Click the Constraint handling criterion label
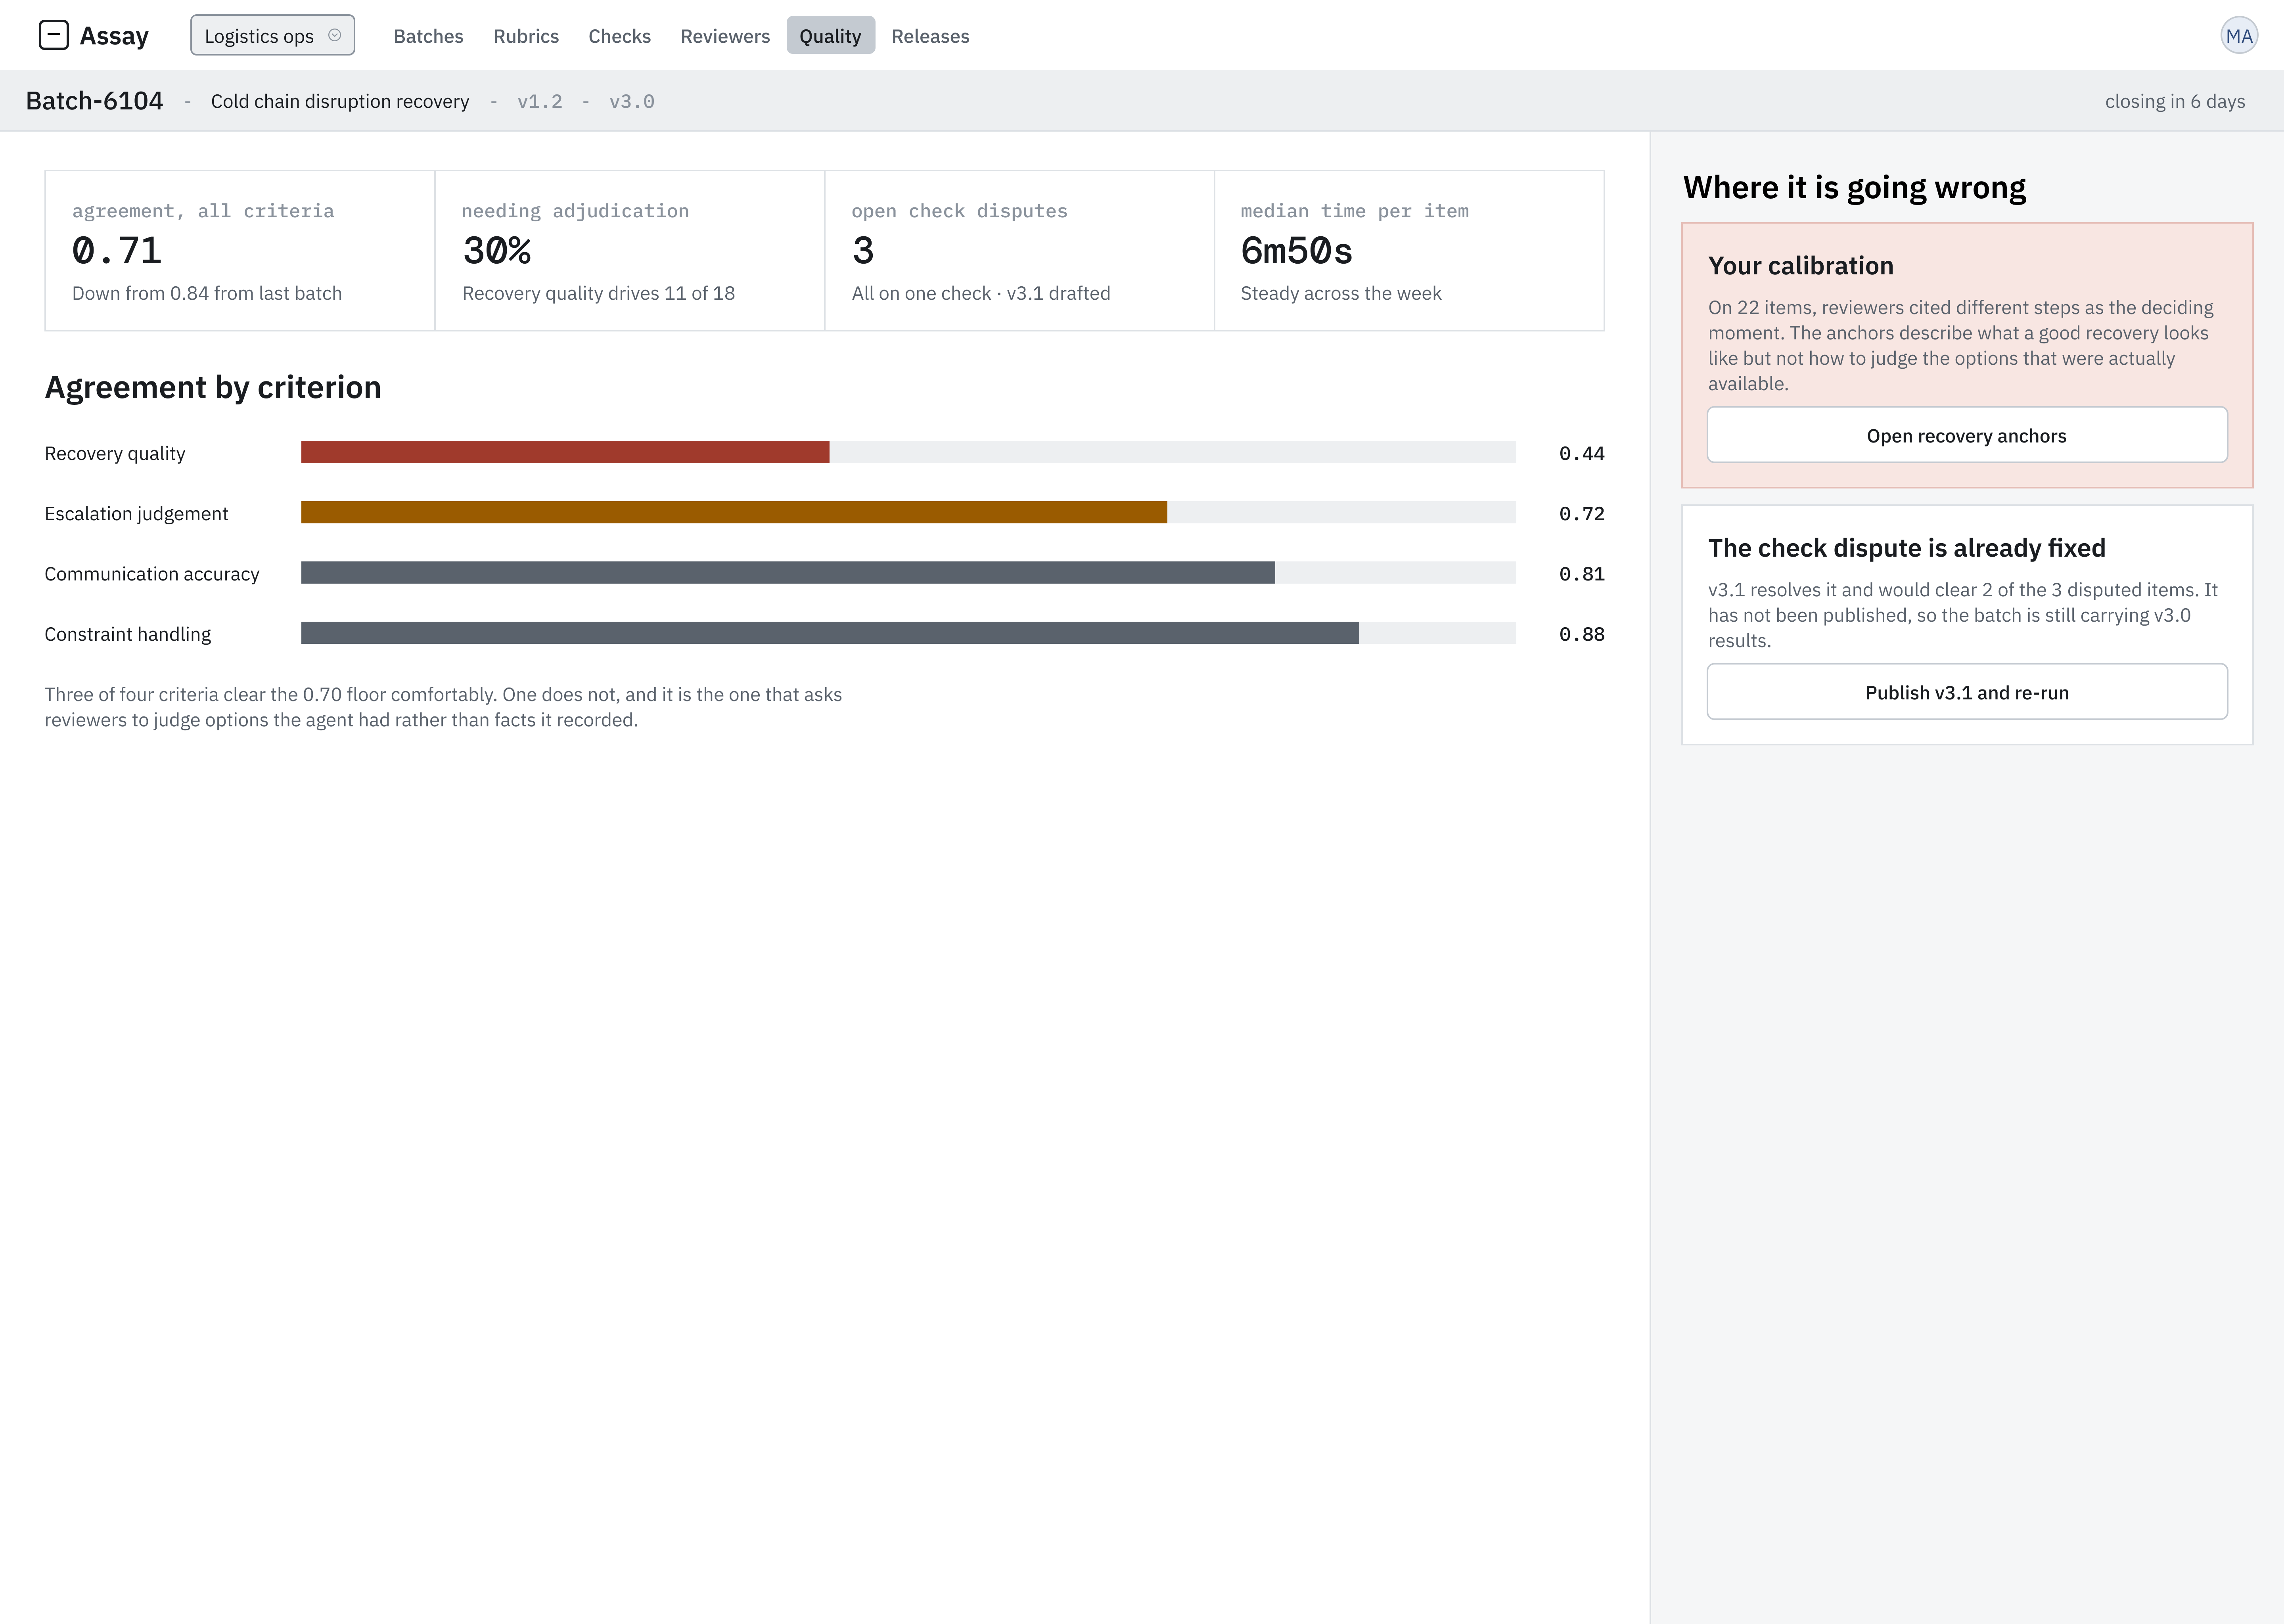 [x=128, y=634]
